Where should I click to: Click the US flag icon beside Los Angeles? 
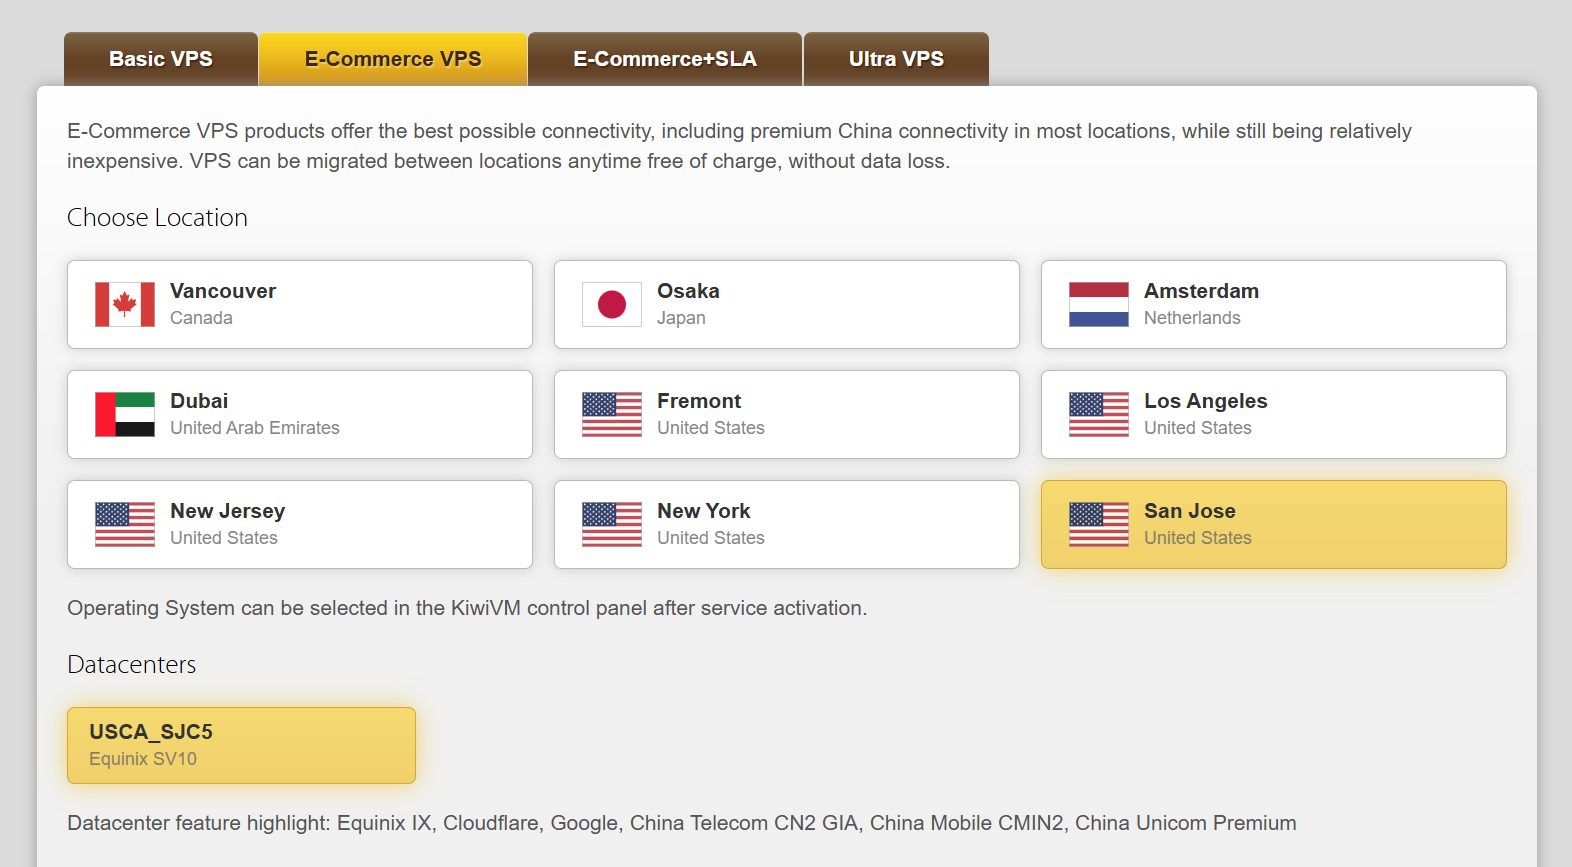tap(1099, 414)
